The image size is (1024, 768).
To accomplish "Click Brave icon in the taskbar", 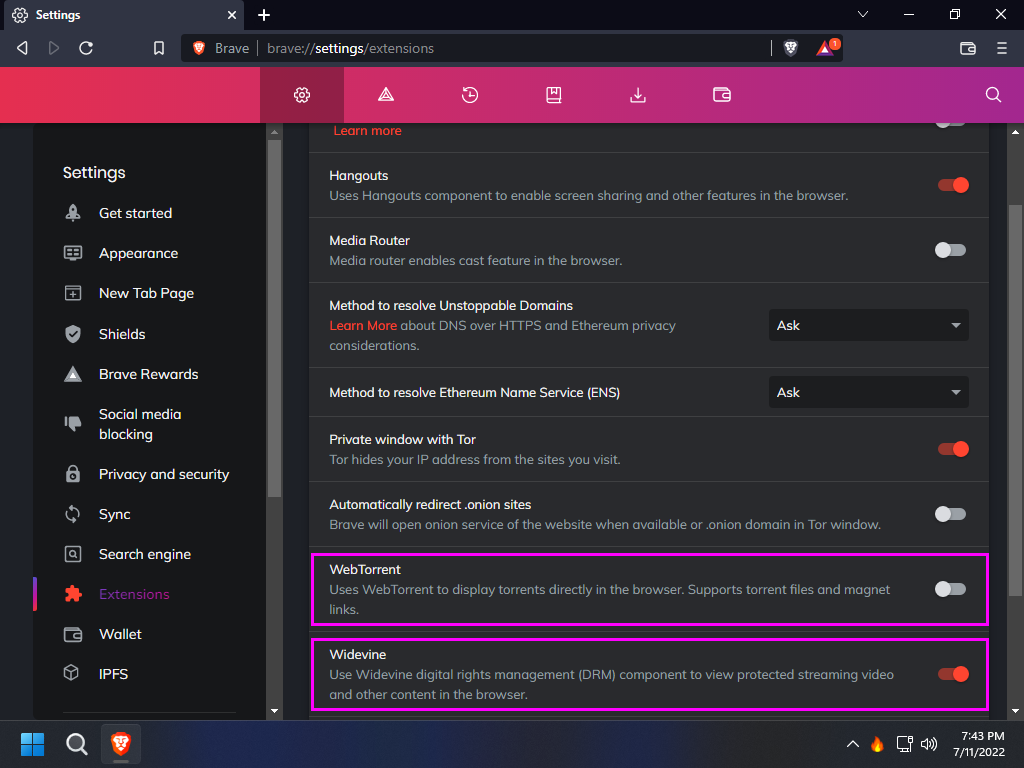I will (x=121, y=744).
